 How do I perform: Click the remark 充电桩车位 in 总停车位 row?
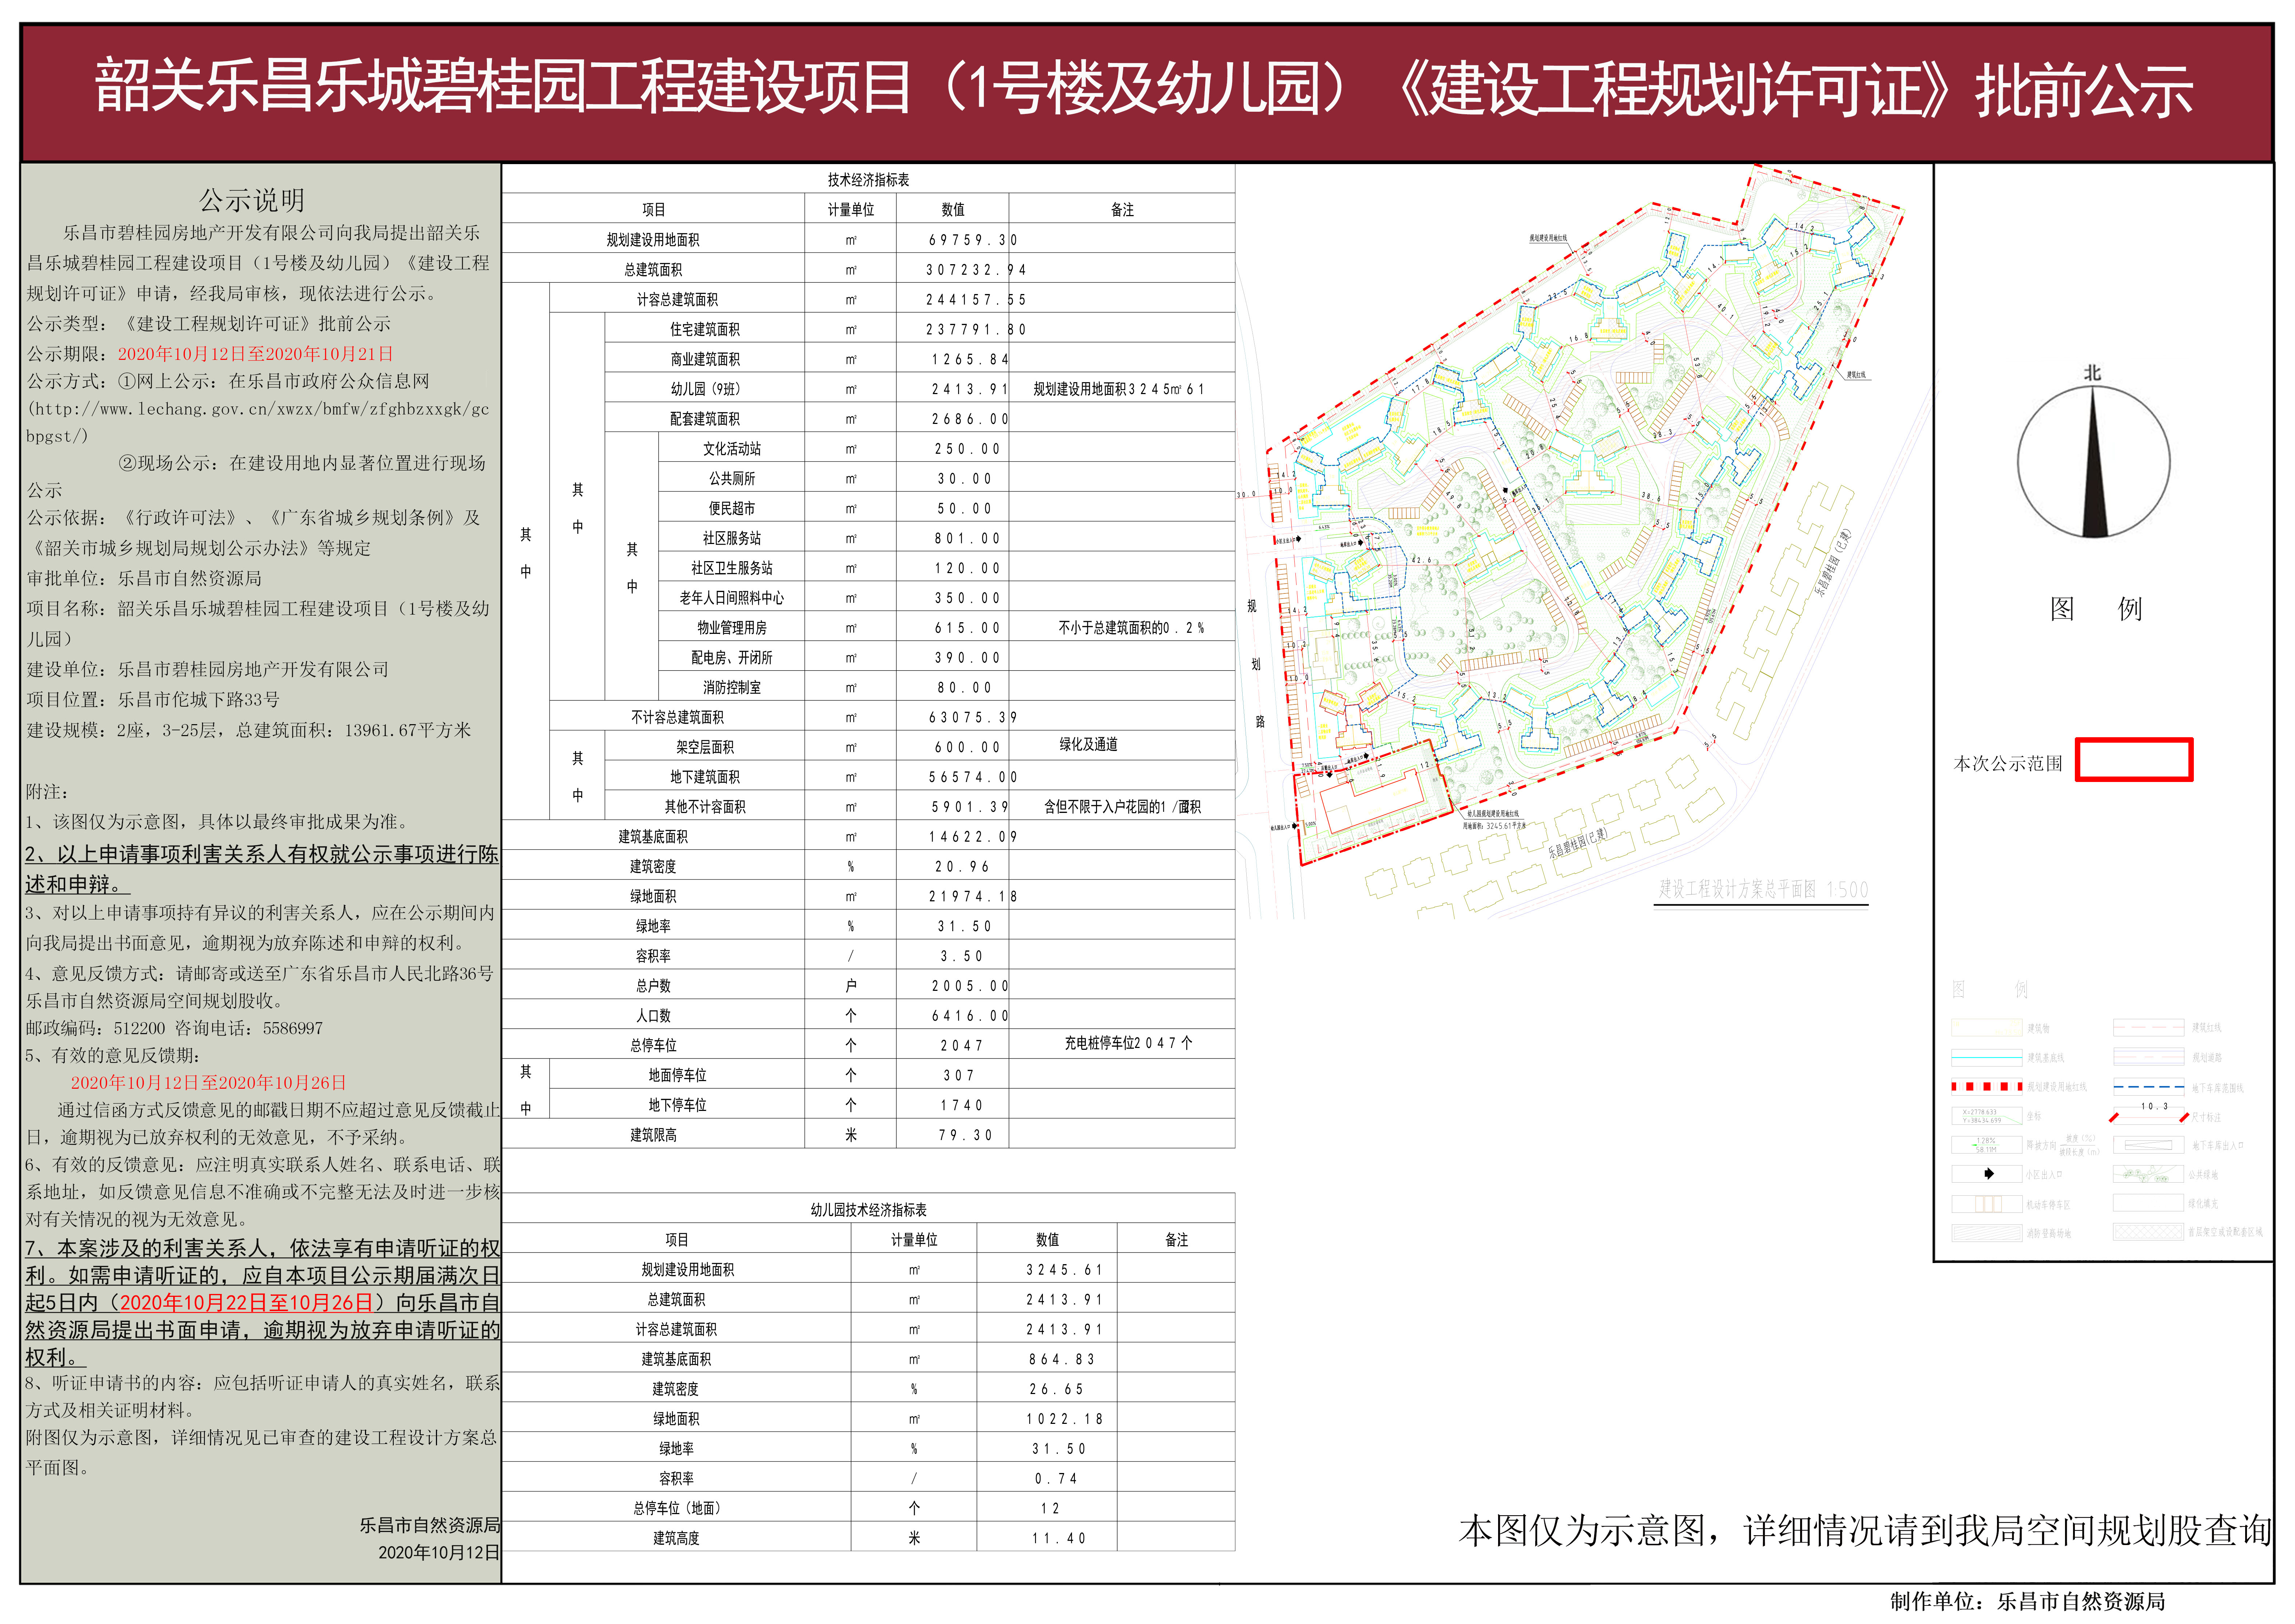tap(1128, 1043)
